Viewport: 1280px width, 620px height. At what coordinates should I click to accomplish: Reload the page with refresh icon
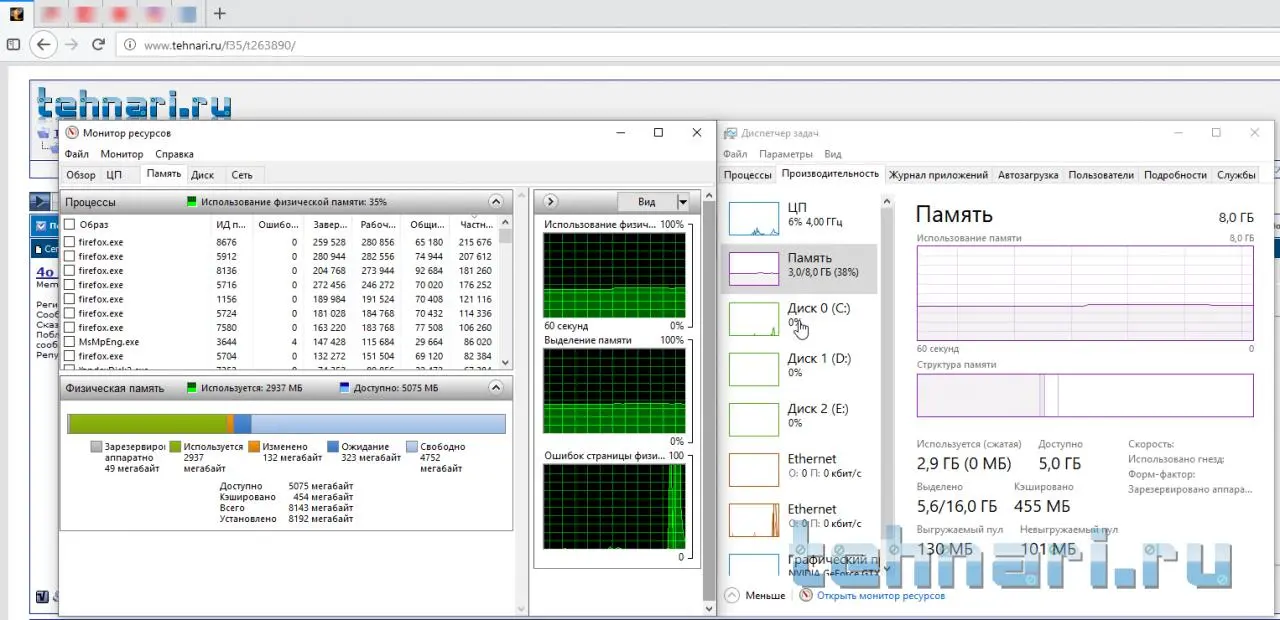(x=98, y=45)
